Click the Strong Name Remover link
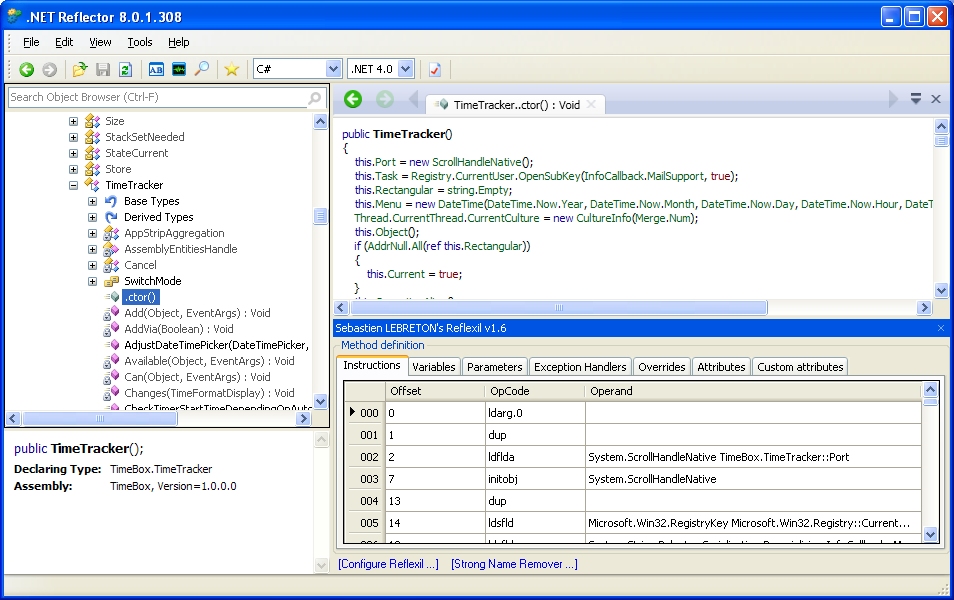This screenshot has width=954, height=600. (514, 564)
